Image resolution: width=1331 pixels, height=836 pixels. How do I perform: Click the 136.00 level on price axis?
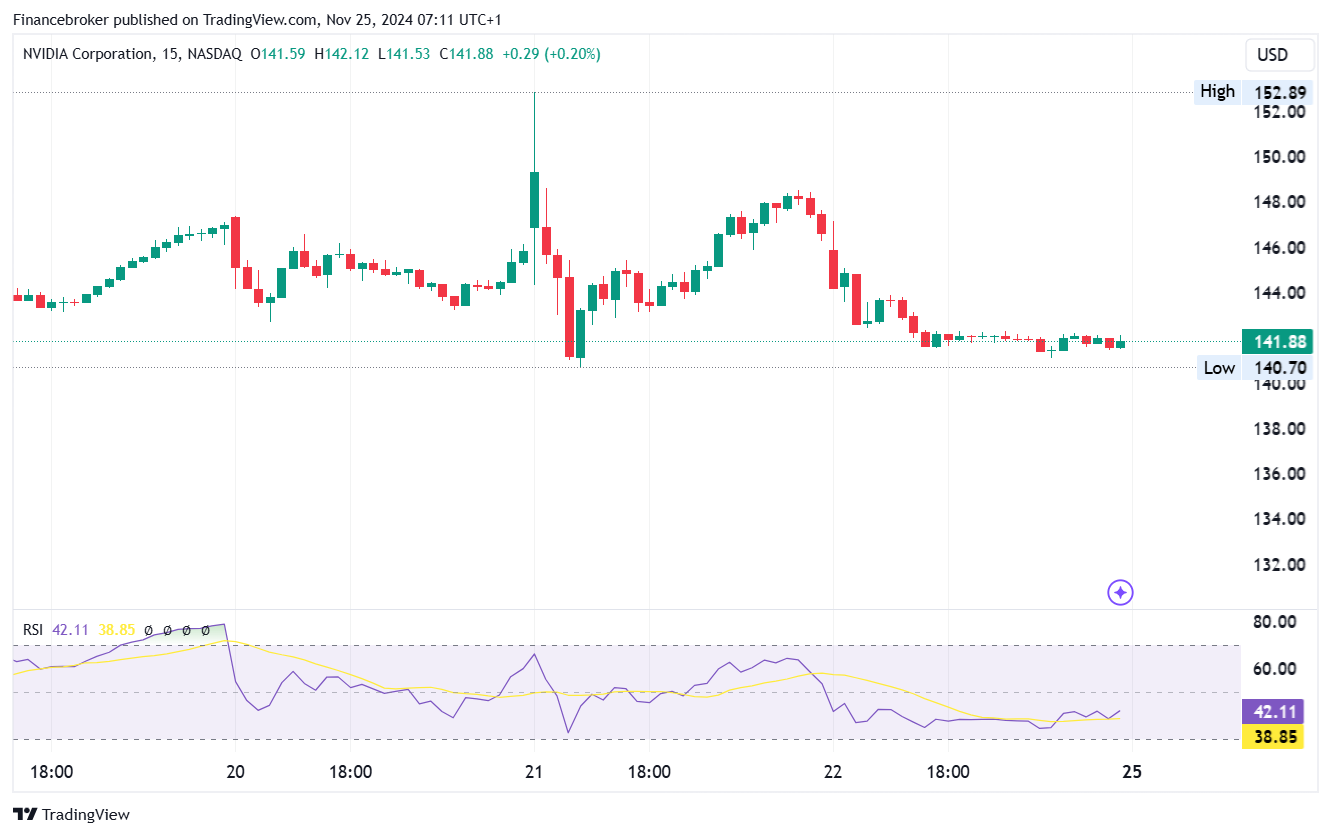click(x=1280, y=474)
